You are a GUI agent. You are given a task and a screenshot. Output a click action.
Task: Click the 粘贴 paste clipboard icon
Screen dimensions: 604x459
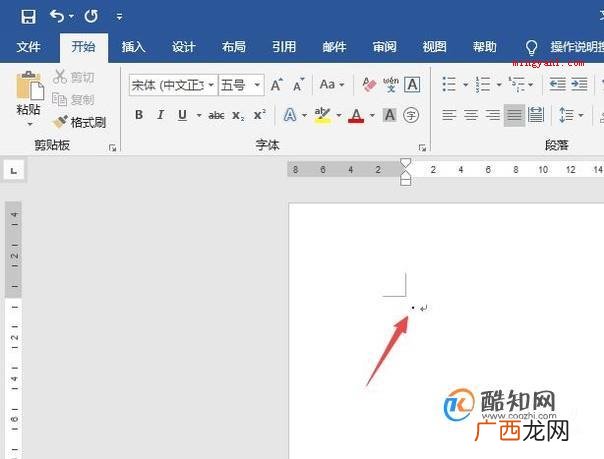pyautogui.click(x=29, y=85)
